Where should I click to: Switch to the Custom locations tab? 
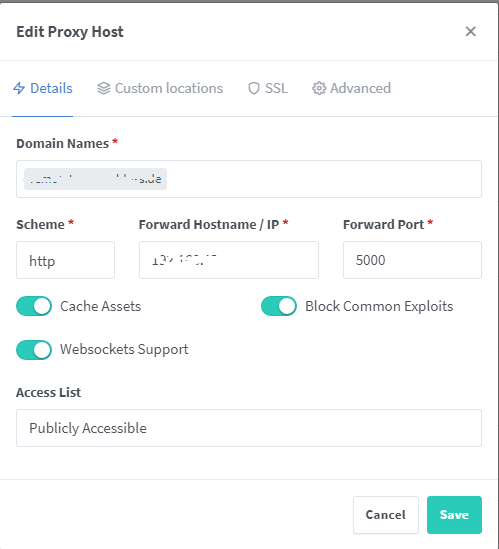tap(160, 88)
